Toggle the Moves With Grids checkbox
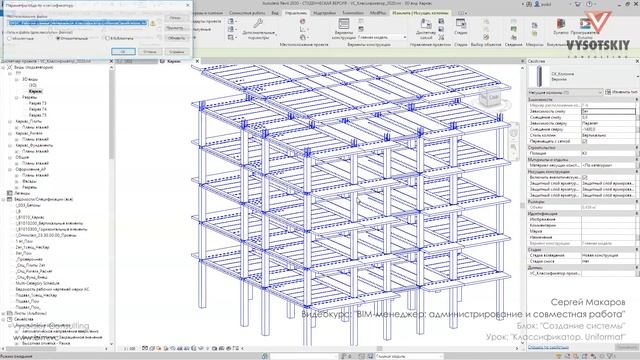Screen dimensions: 640x360 tap(584, 141)
